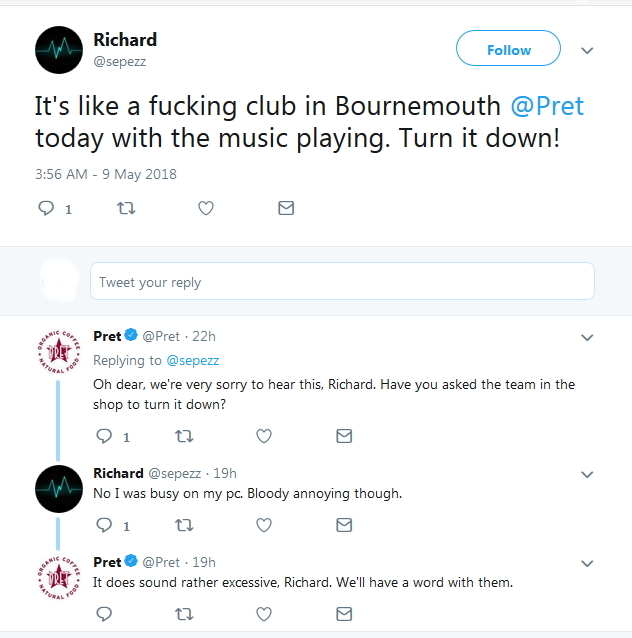Like Richard's 'busy on my pc' reply
This screenshot has height=638, width=632.
[x=264, y=525]
